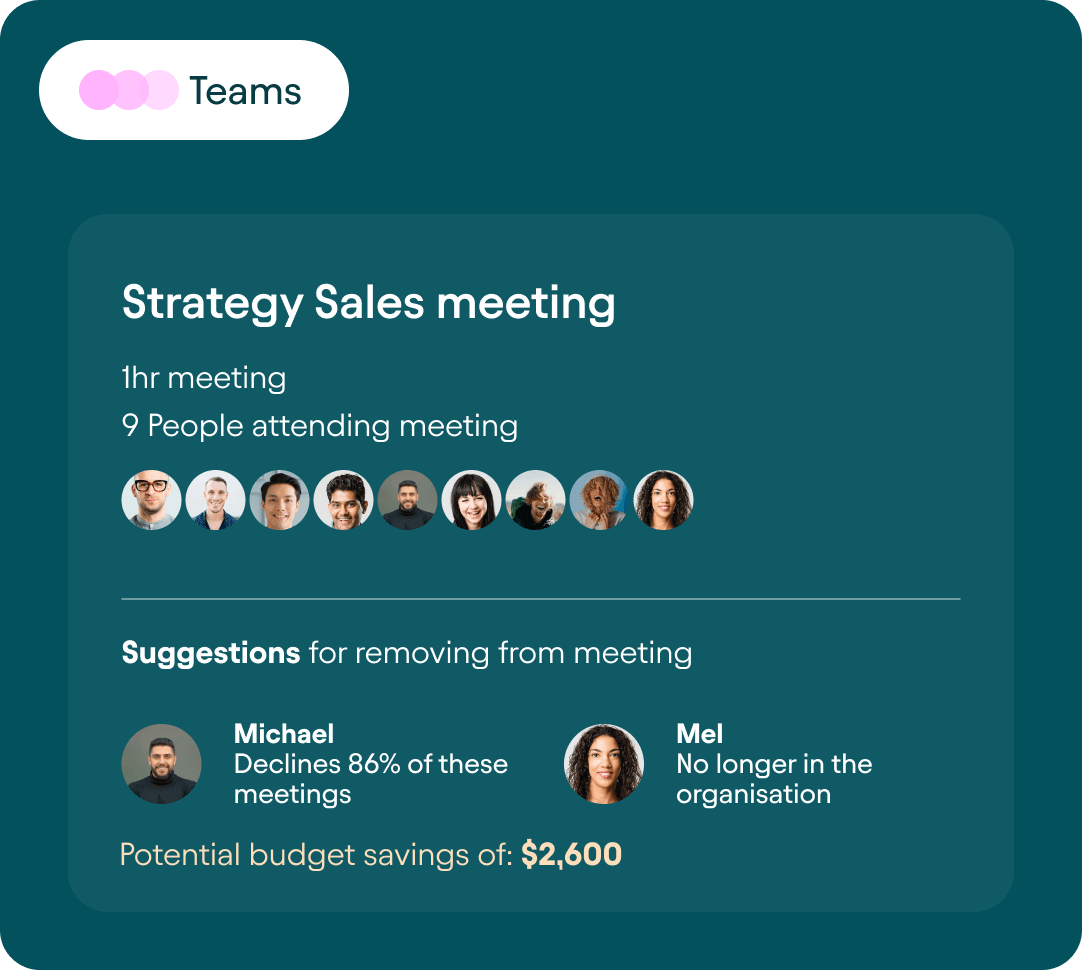
Task: Click the '9 People attending meeting' text
Action: click(x=319, y=426)
